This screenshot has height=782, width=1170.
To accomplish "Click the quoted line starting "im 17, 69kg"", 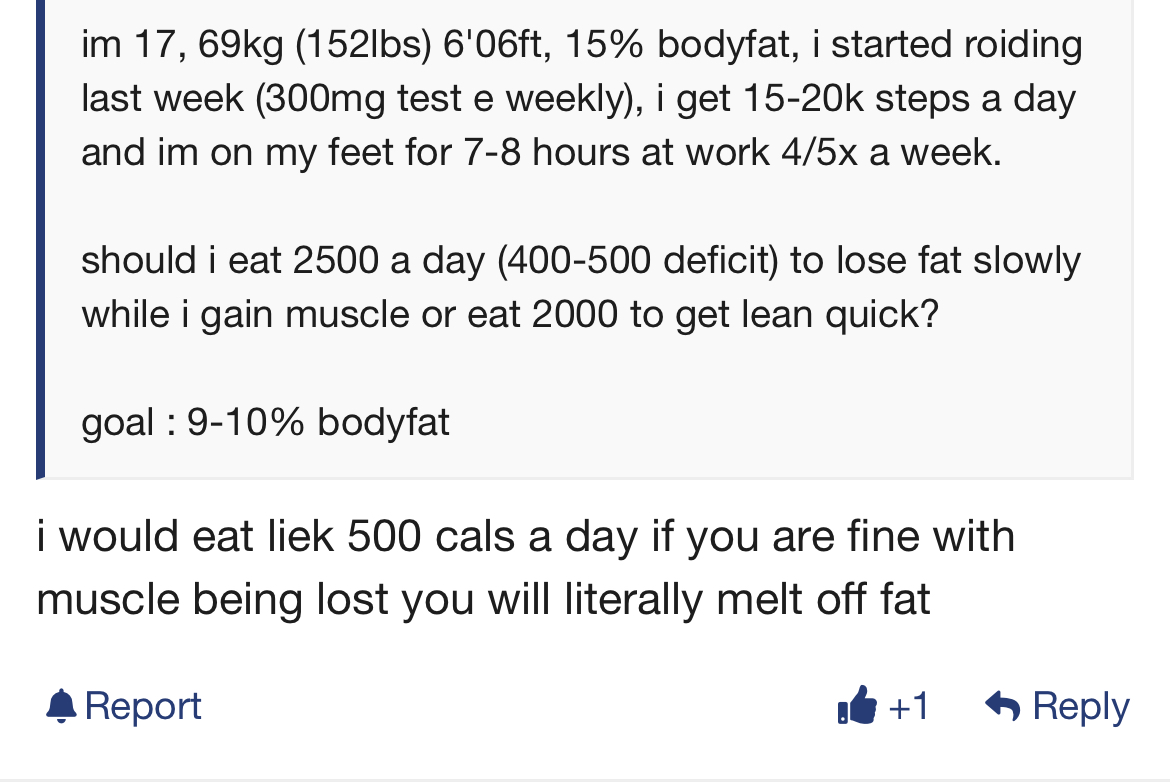I will (x=580, y=45).
